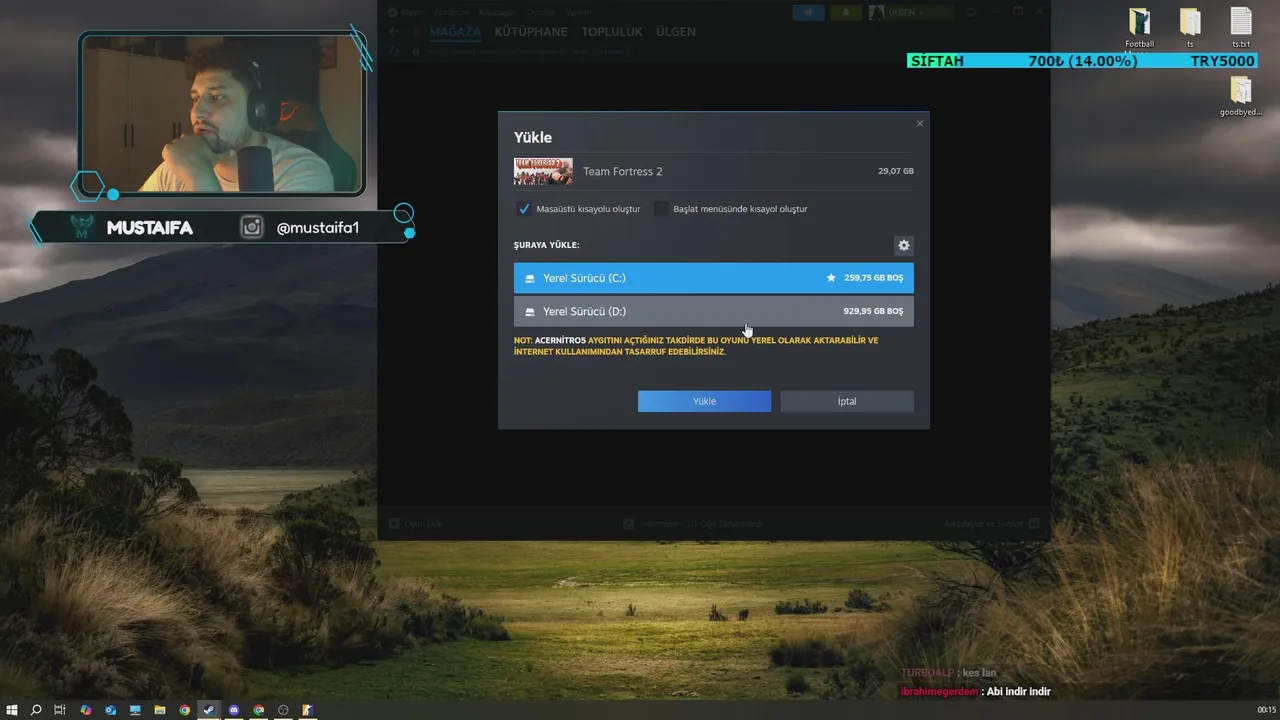Click 929,95 GB BOŞ free-space text

coord(873,311)
